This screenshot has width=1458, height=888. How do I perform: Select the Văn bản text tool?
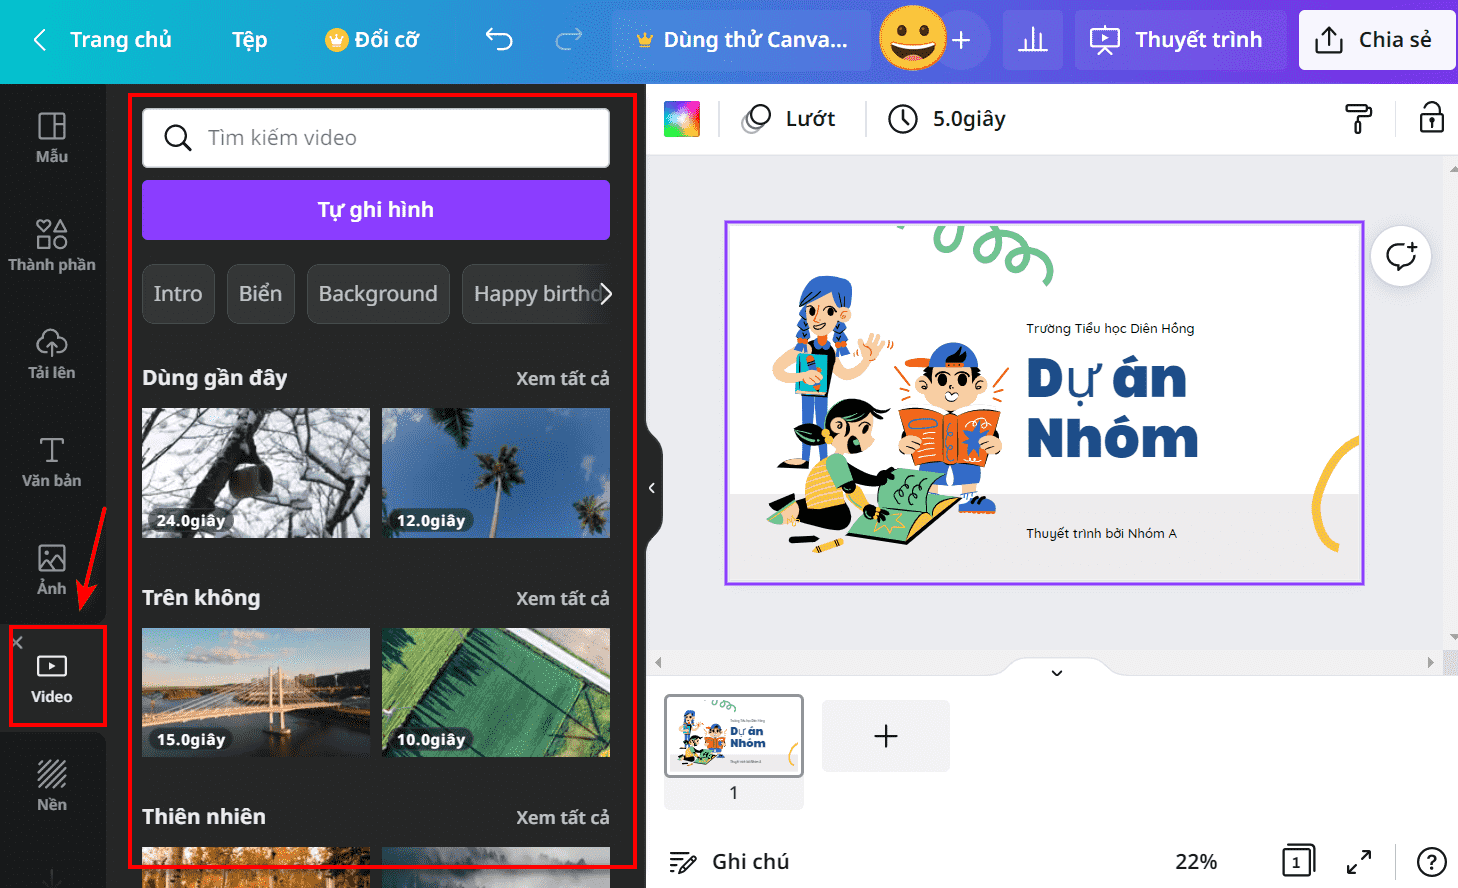click(52, 462)
